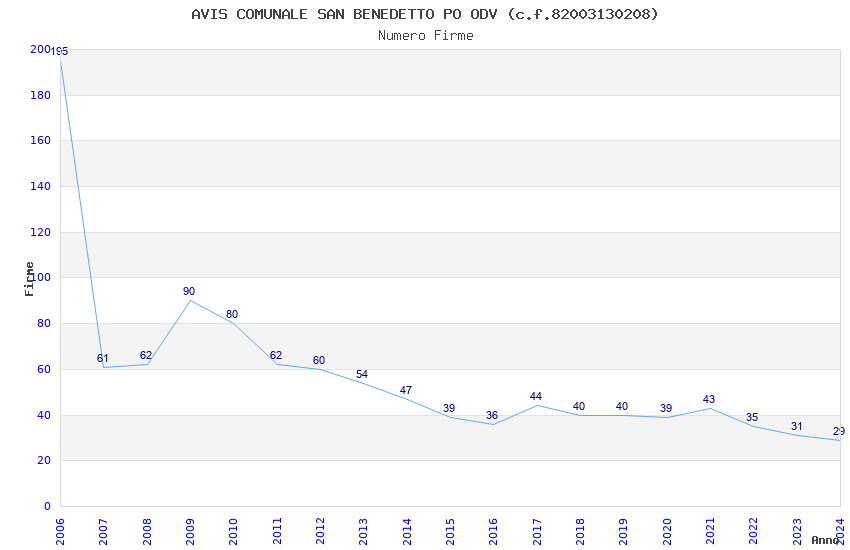850x550 pixels.
Task: Click the 39 data label for year 2015
Action: click(449, 409)
